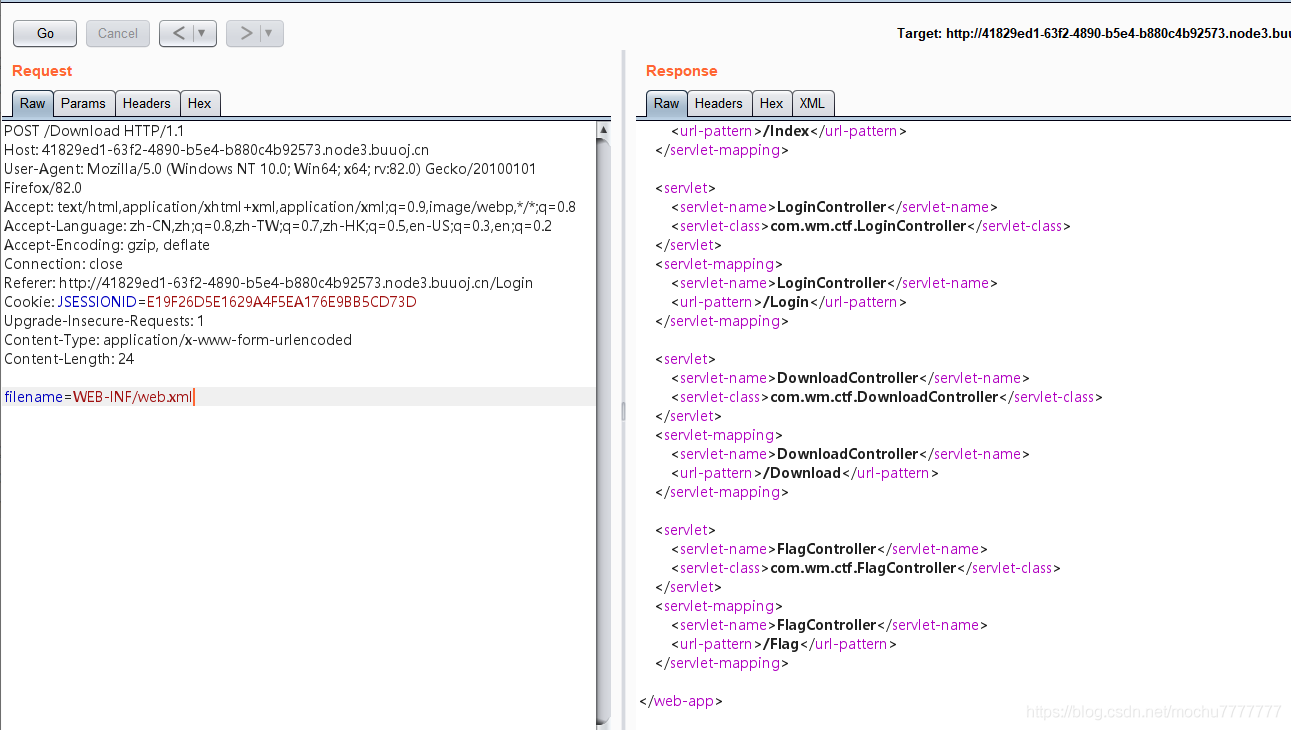This screenshot has height=730, width=1291.
Task: Click the /Index url-pattern line
Action: pyautogui.click(x=789, y=131)
